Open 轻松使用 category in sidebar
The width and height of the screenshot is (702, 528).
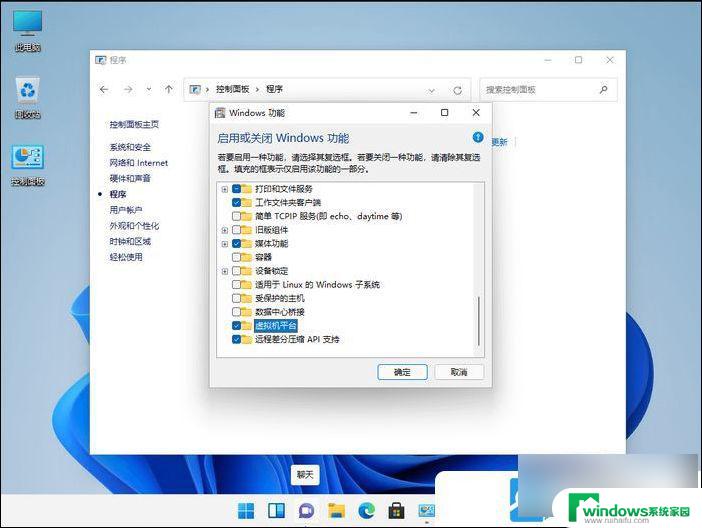click(x=126, y=257)
